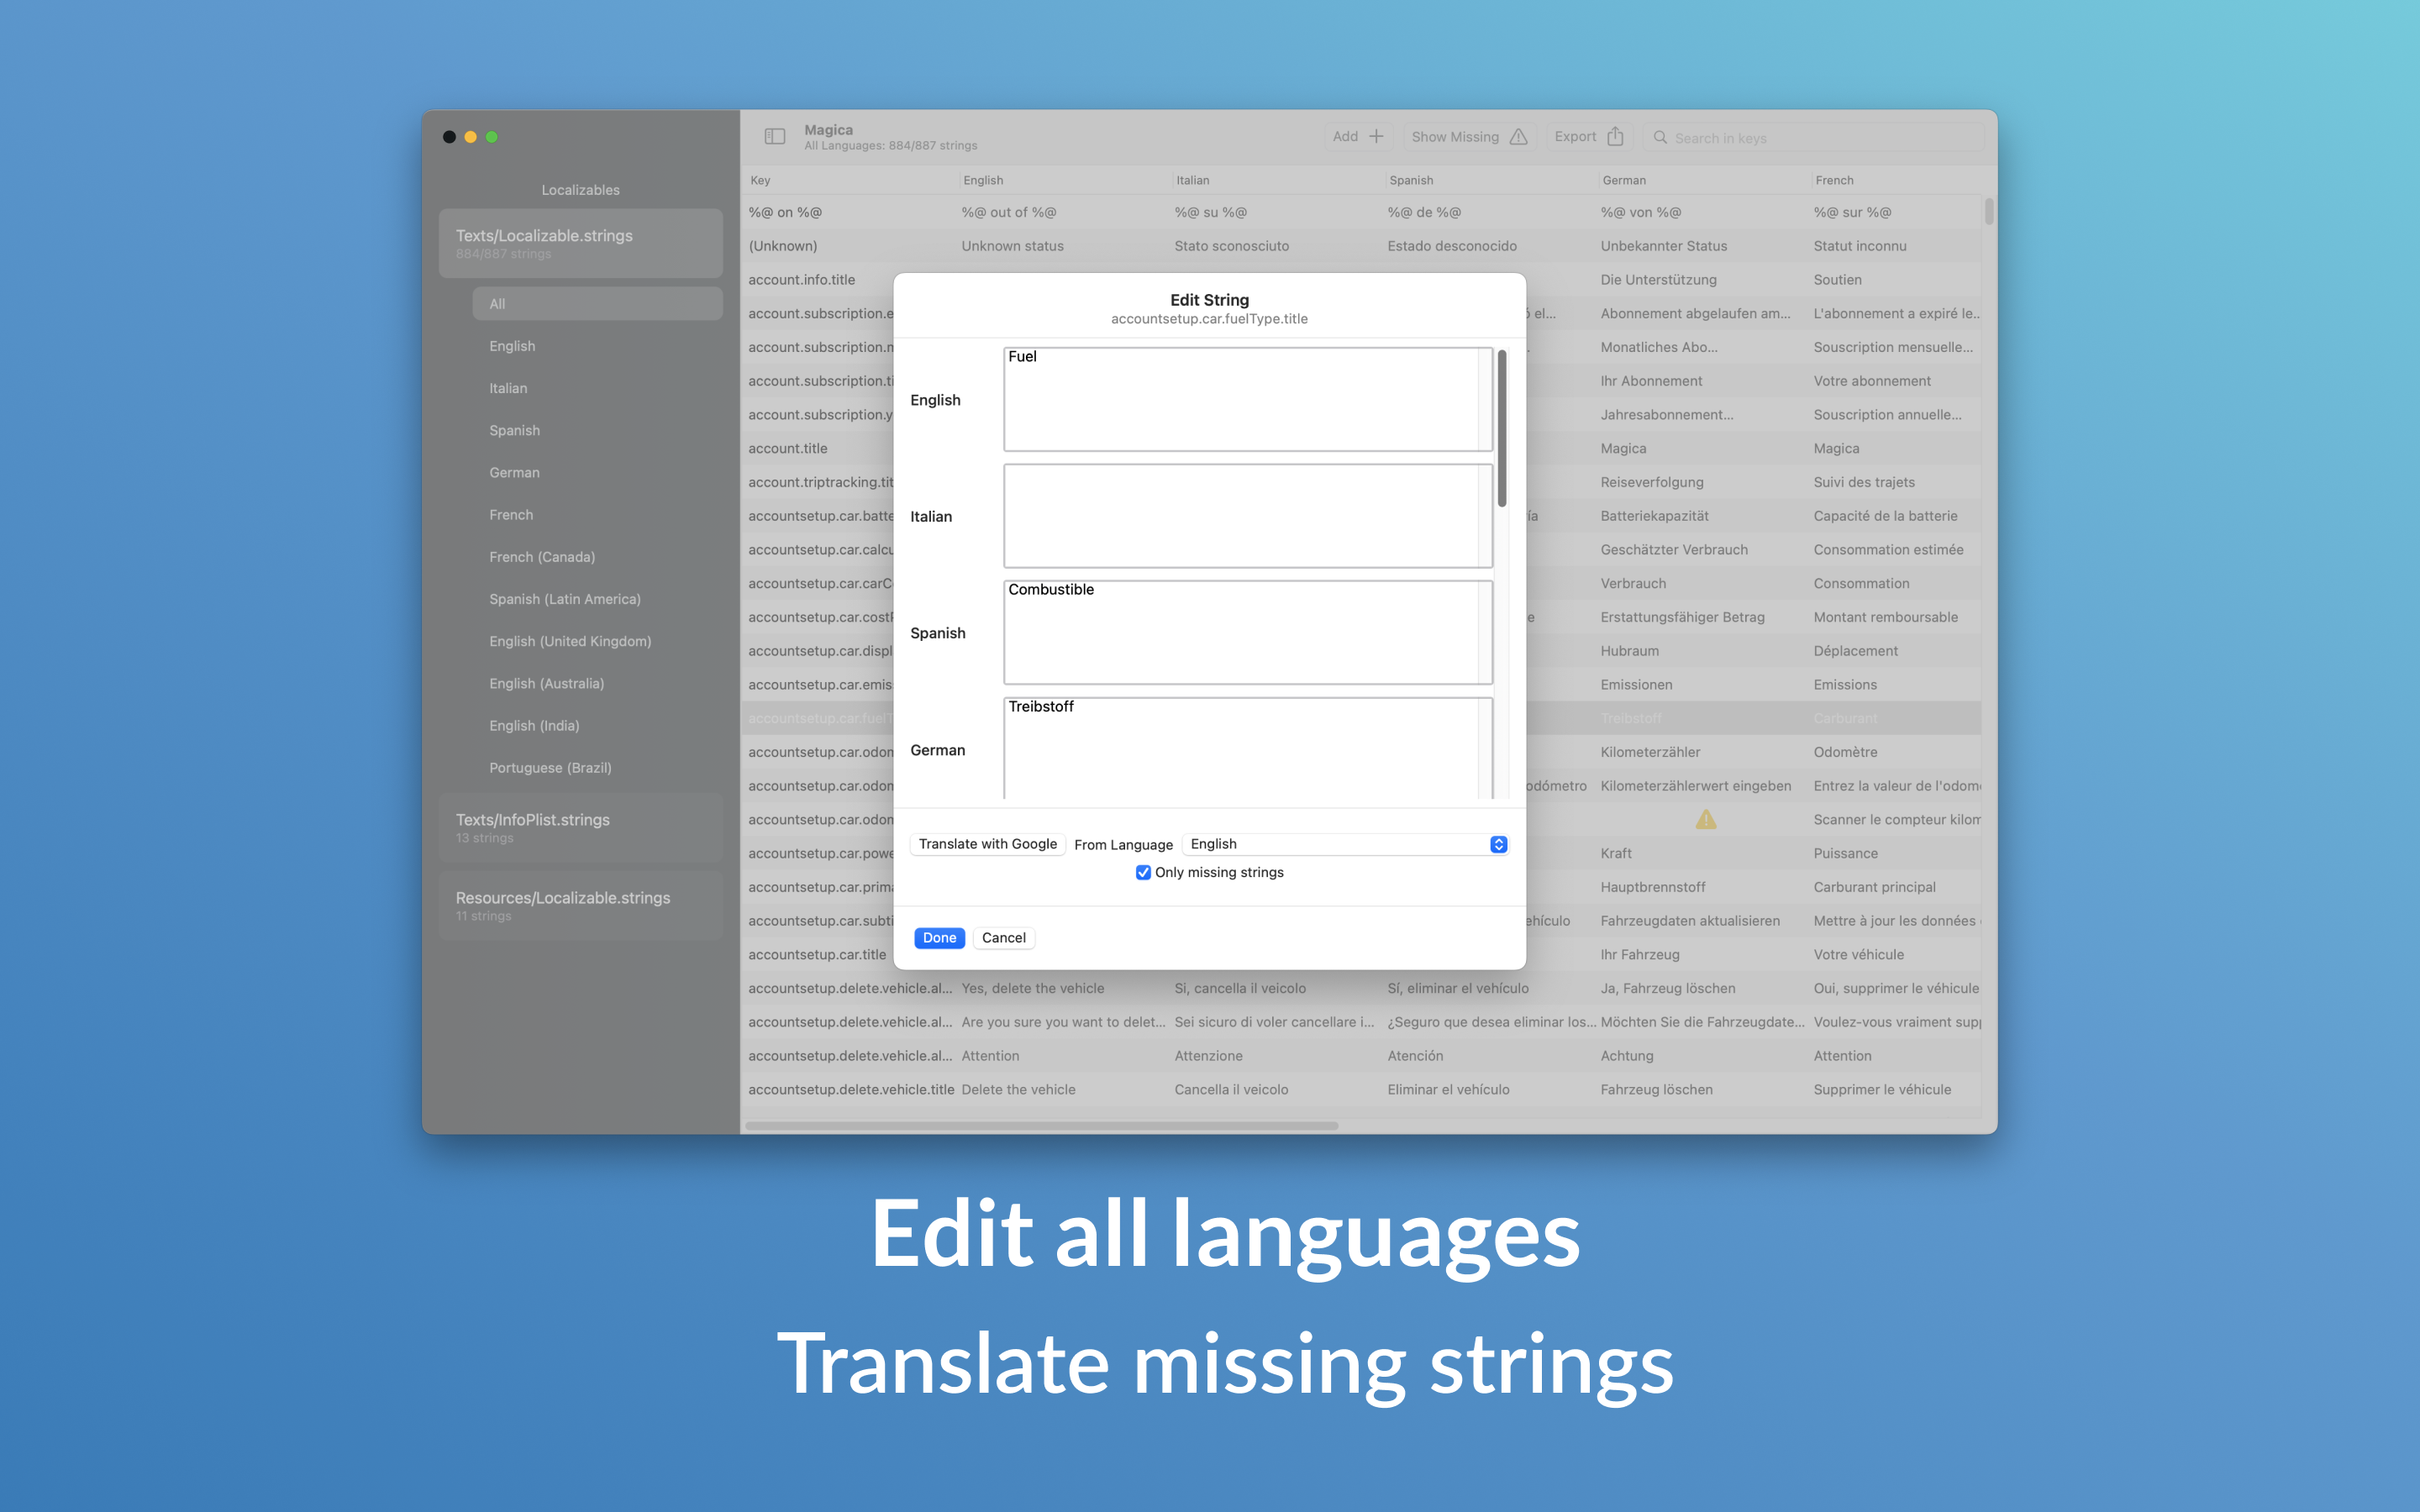Click Translate with Google button

[987, 844]
